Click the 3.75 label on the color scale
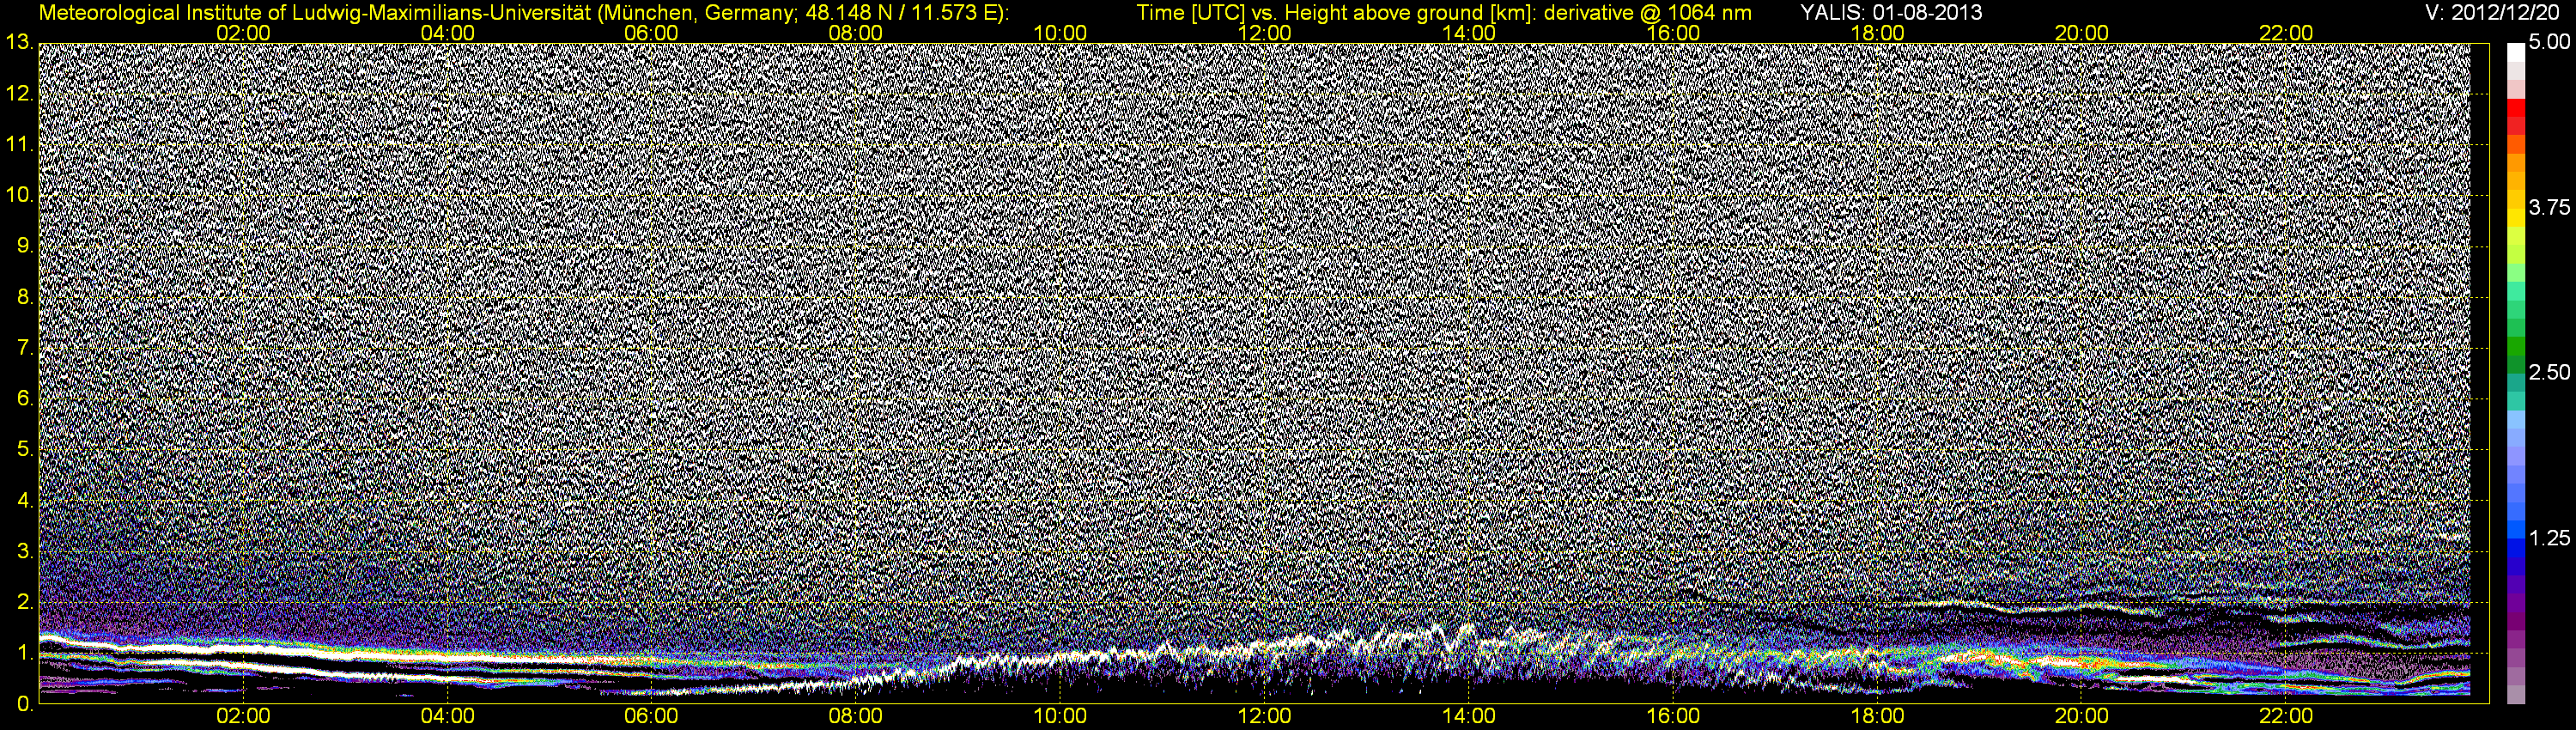The image size is (2576, 730). click(2548, 208)
